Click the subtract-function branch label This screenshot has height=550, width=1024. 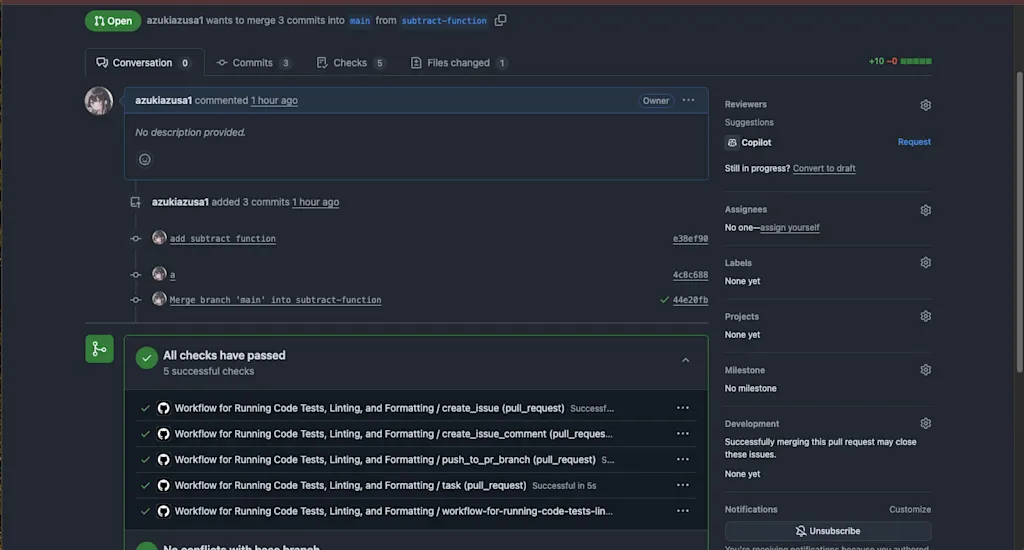(x=444, y=21)
